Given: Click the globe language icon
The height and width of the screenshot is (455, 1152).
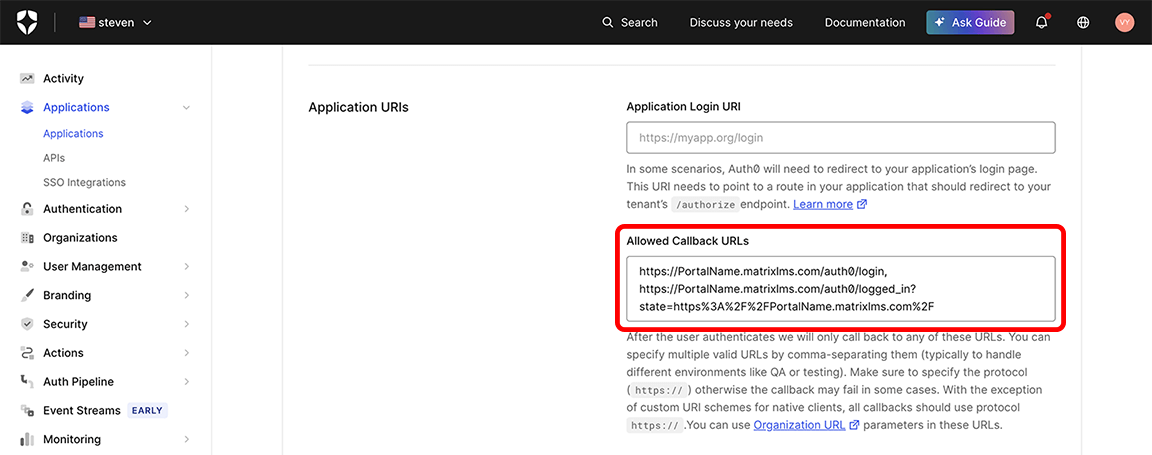Looking at the screenshot, I should tap(1082, 22).
